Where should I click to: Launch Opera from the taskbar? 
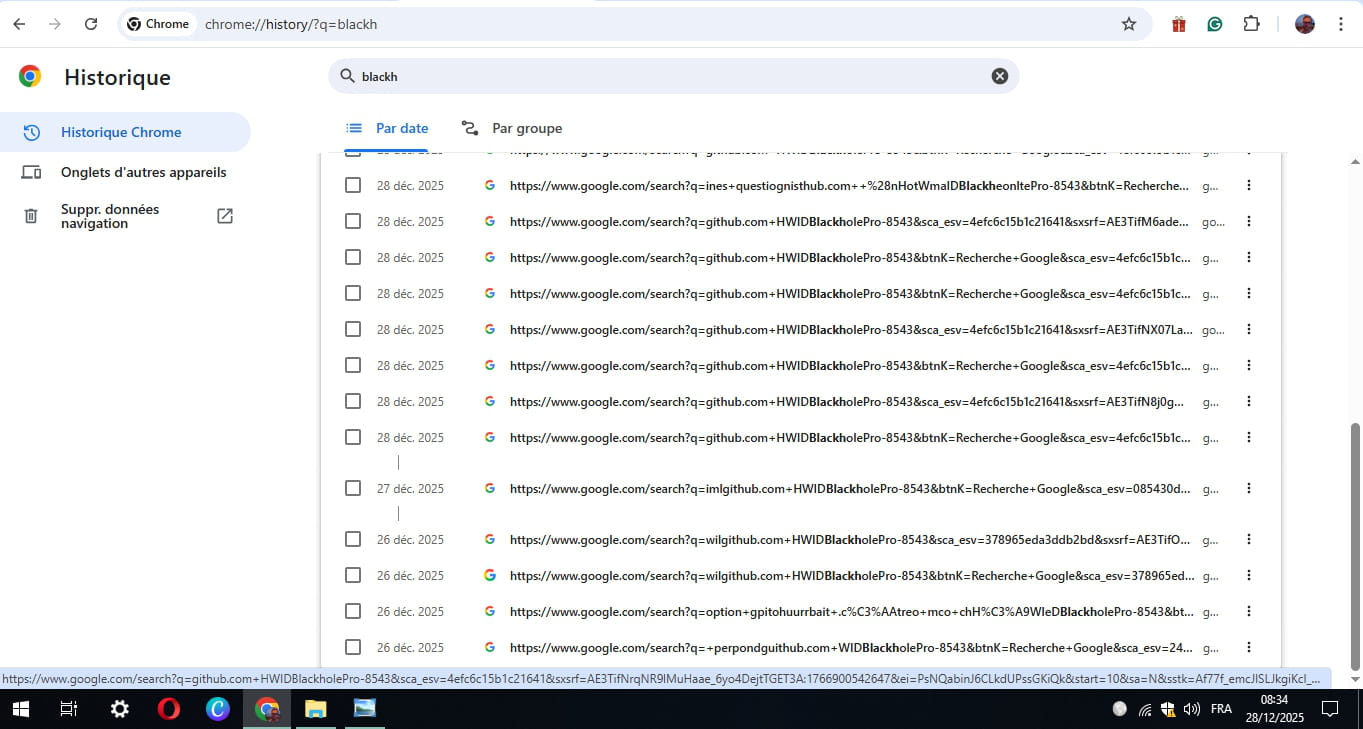click(169, 709)
